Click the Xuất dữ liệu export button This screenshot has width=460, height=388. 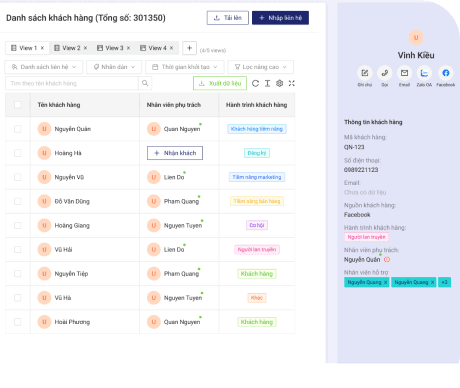coord(220,83)
